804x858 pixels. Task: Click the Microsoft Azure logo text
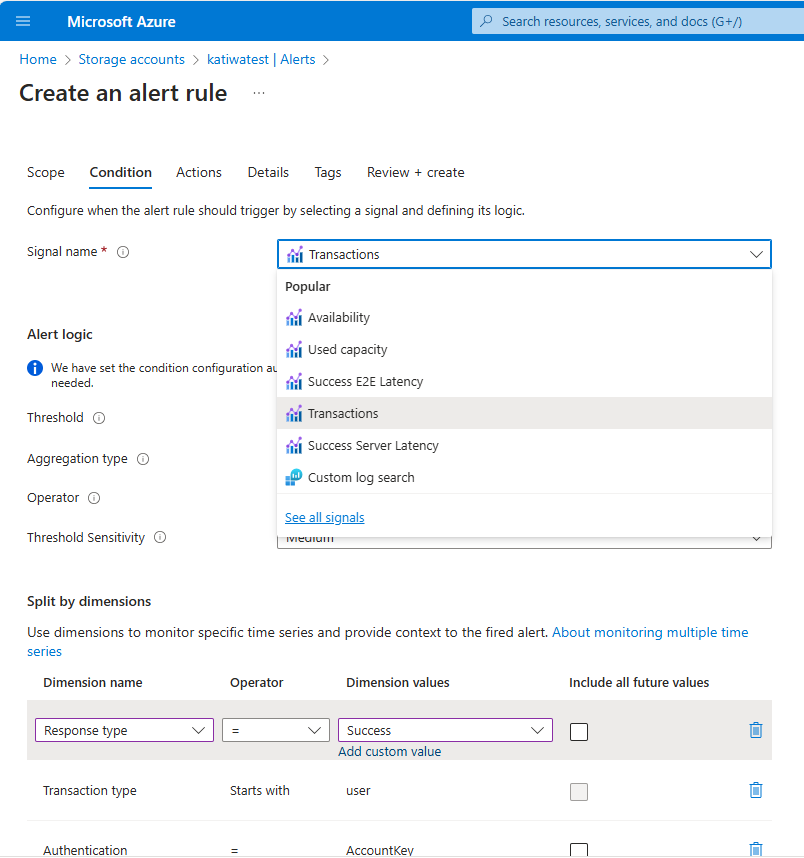click(122, 21)
